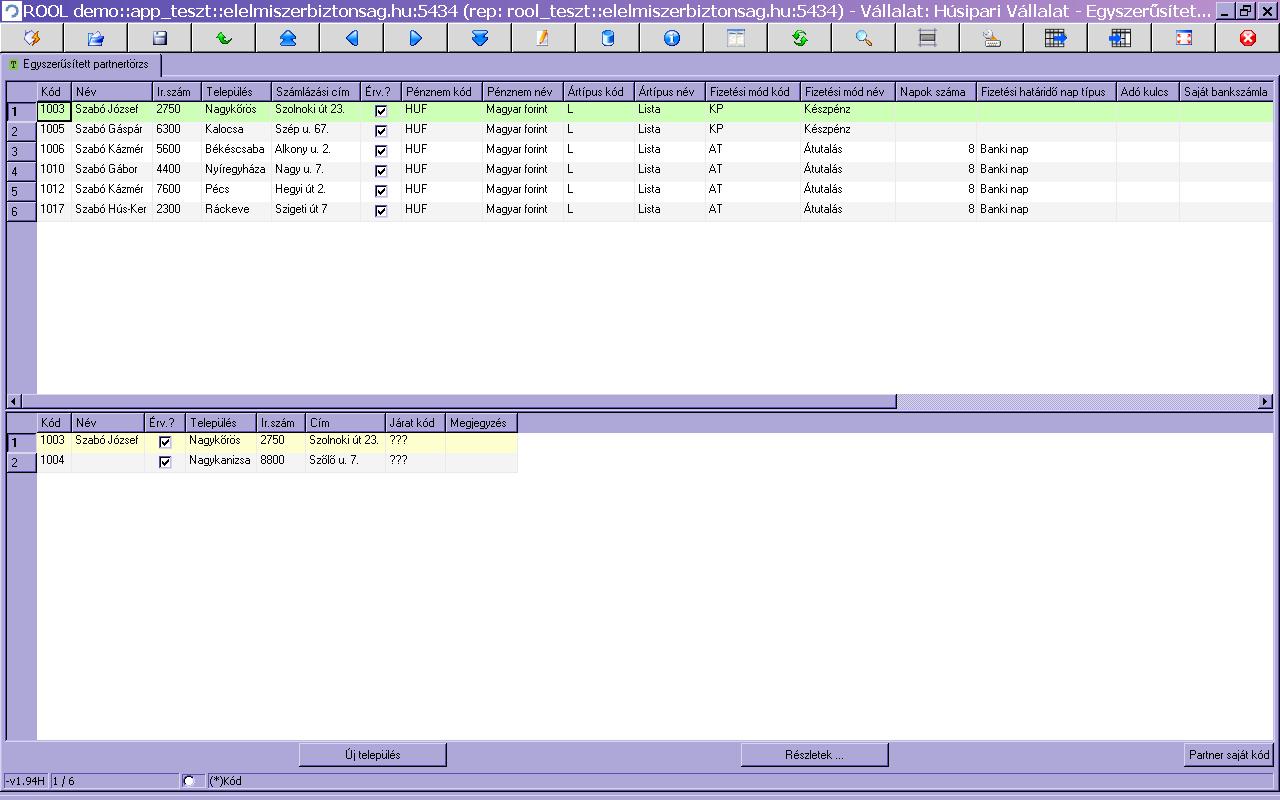
Task: Click the Fizetési mód név column header
Action: 847,92
